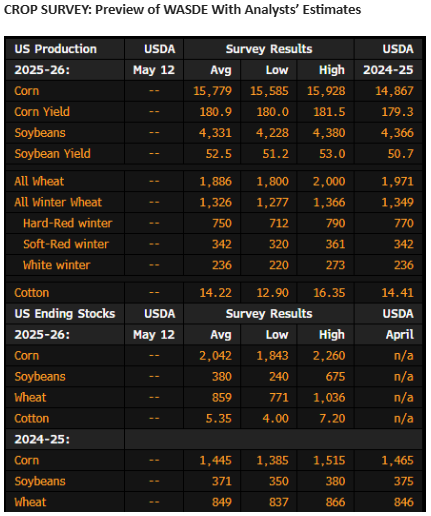Click corn yield 2024-25 value 179.3
The width and height of the screenshot is (431, 516).
pyautogui.click(x=397, y=112)
